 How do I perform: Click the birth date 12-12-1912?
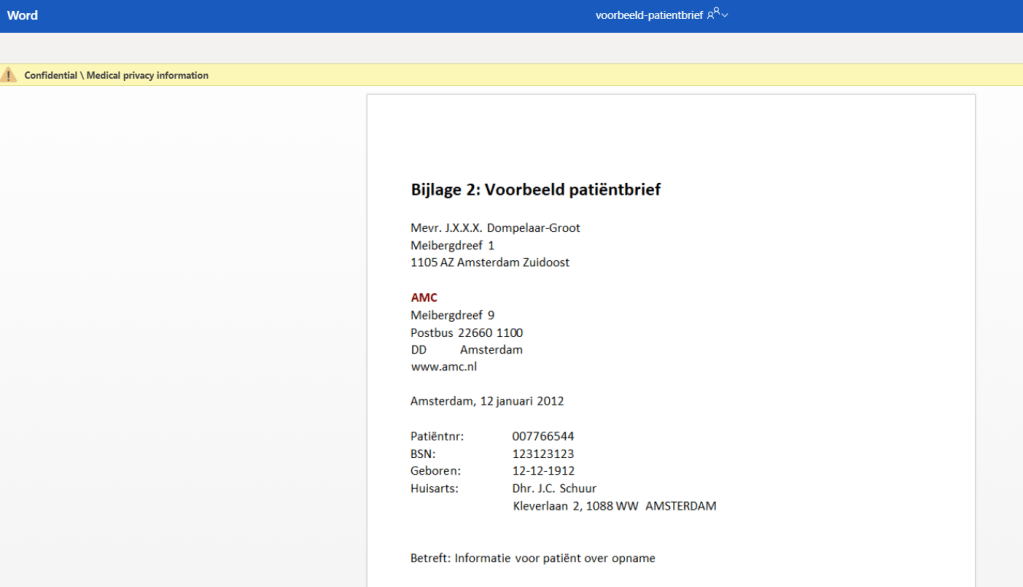543,470
